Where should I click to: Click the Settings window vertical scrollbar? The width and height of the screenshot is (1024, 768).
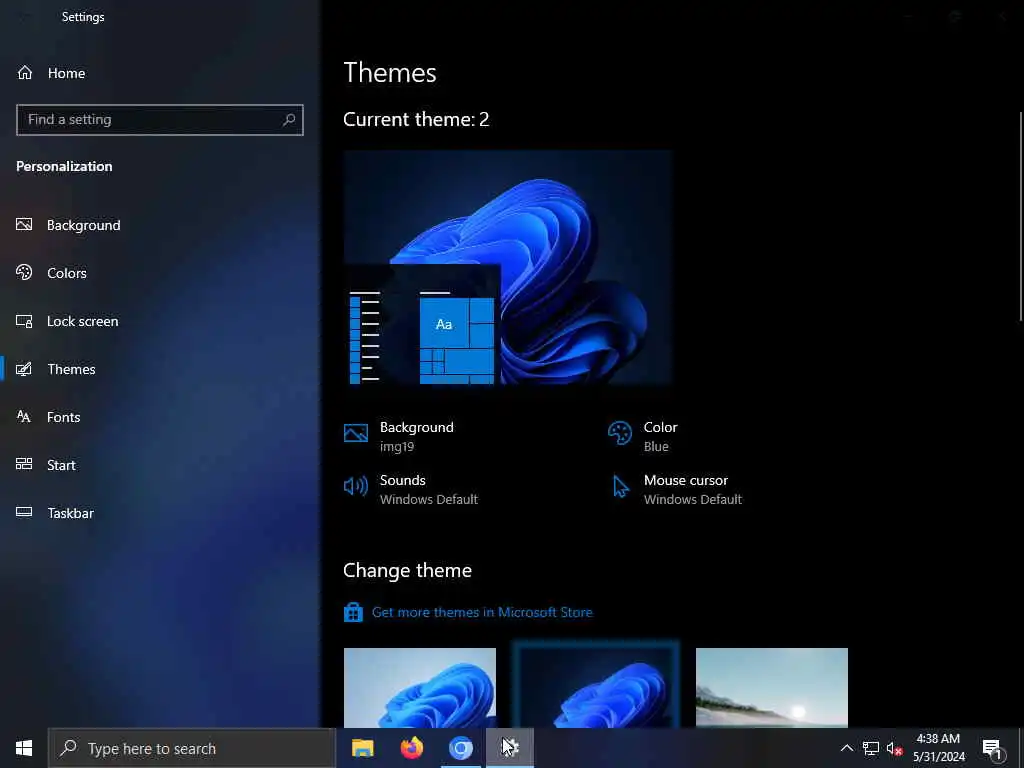pyautogui.click(x=1021, y=216)
